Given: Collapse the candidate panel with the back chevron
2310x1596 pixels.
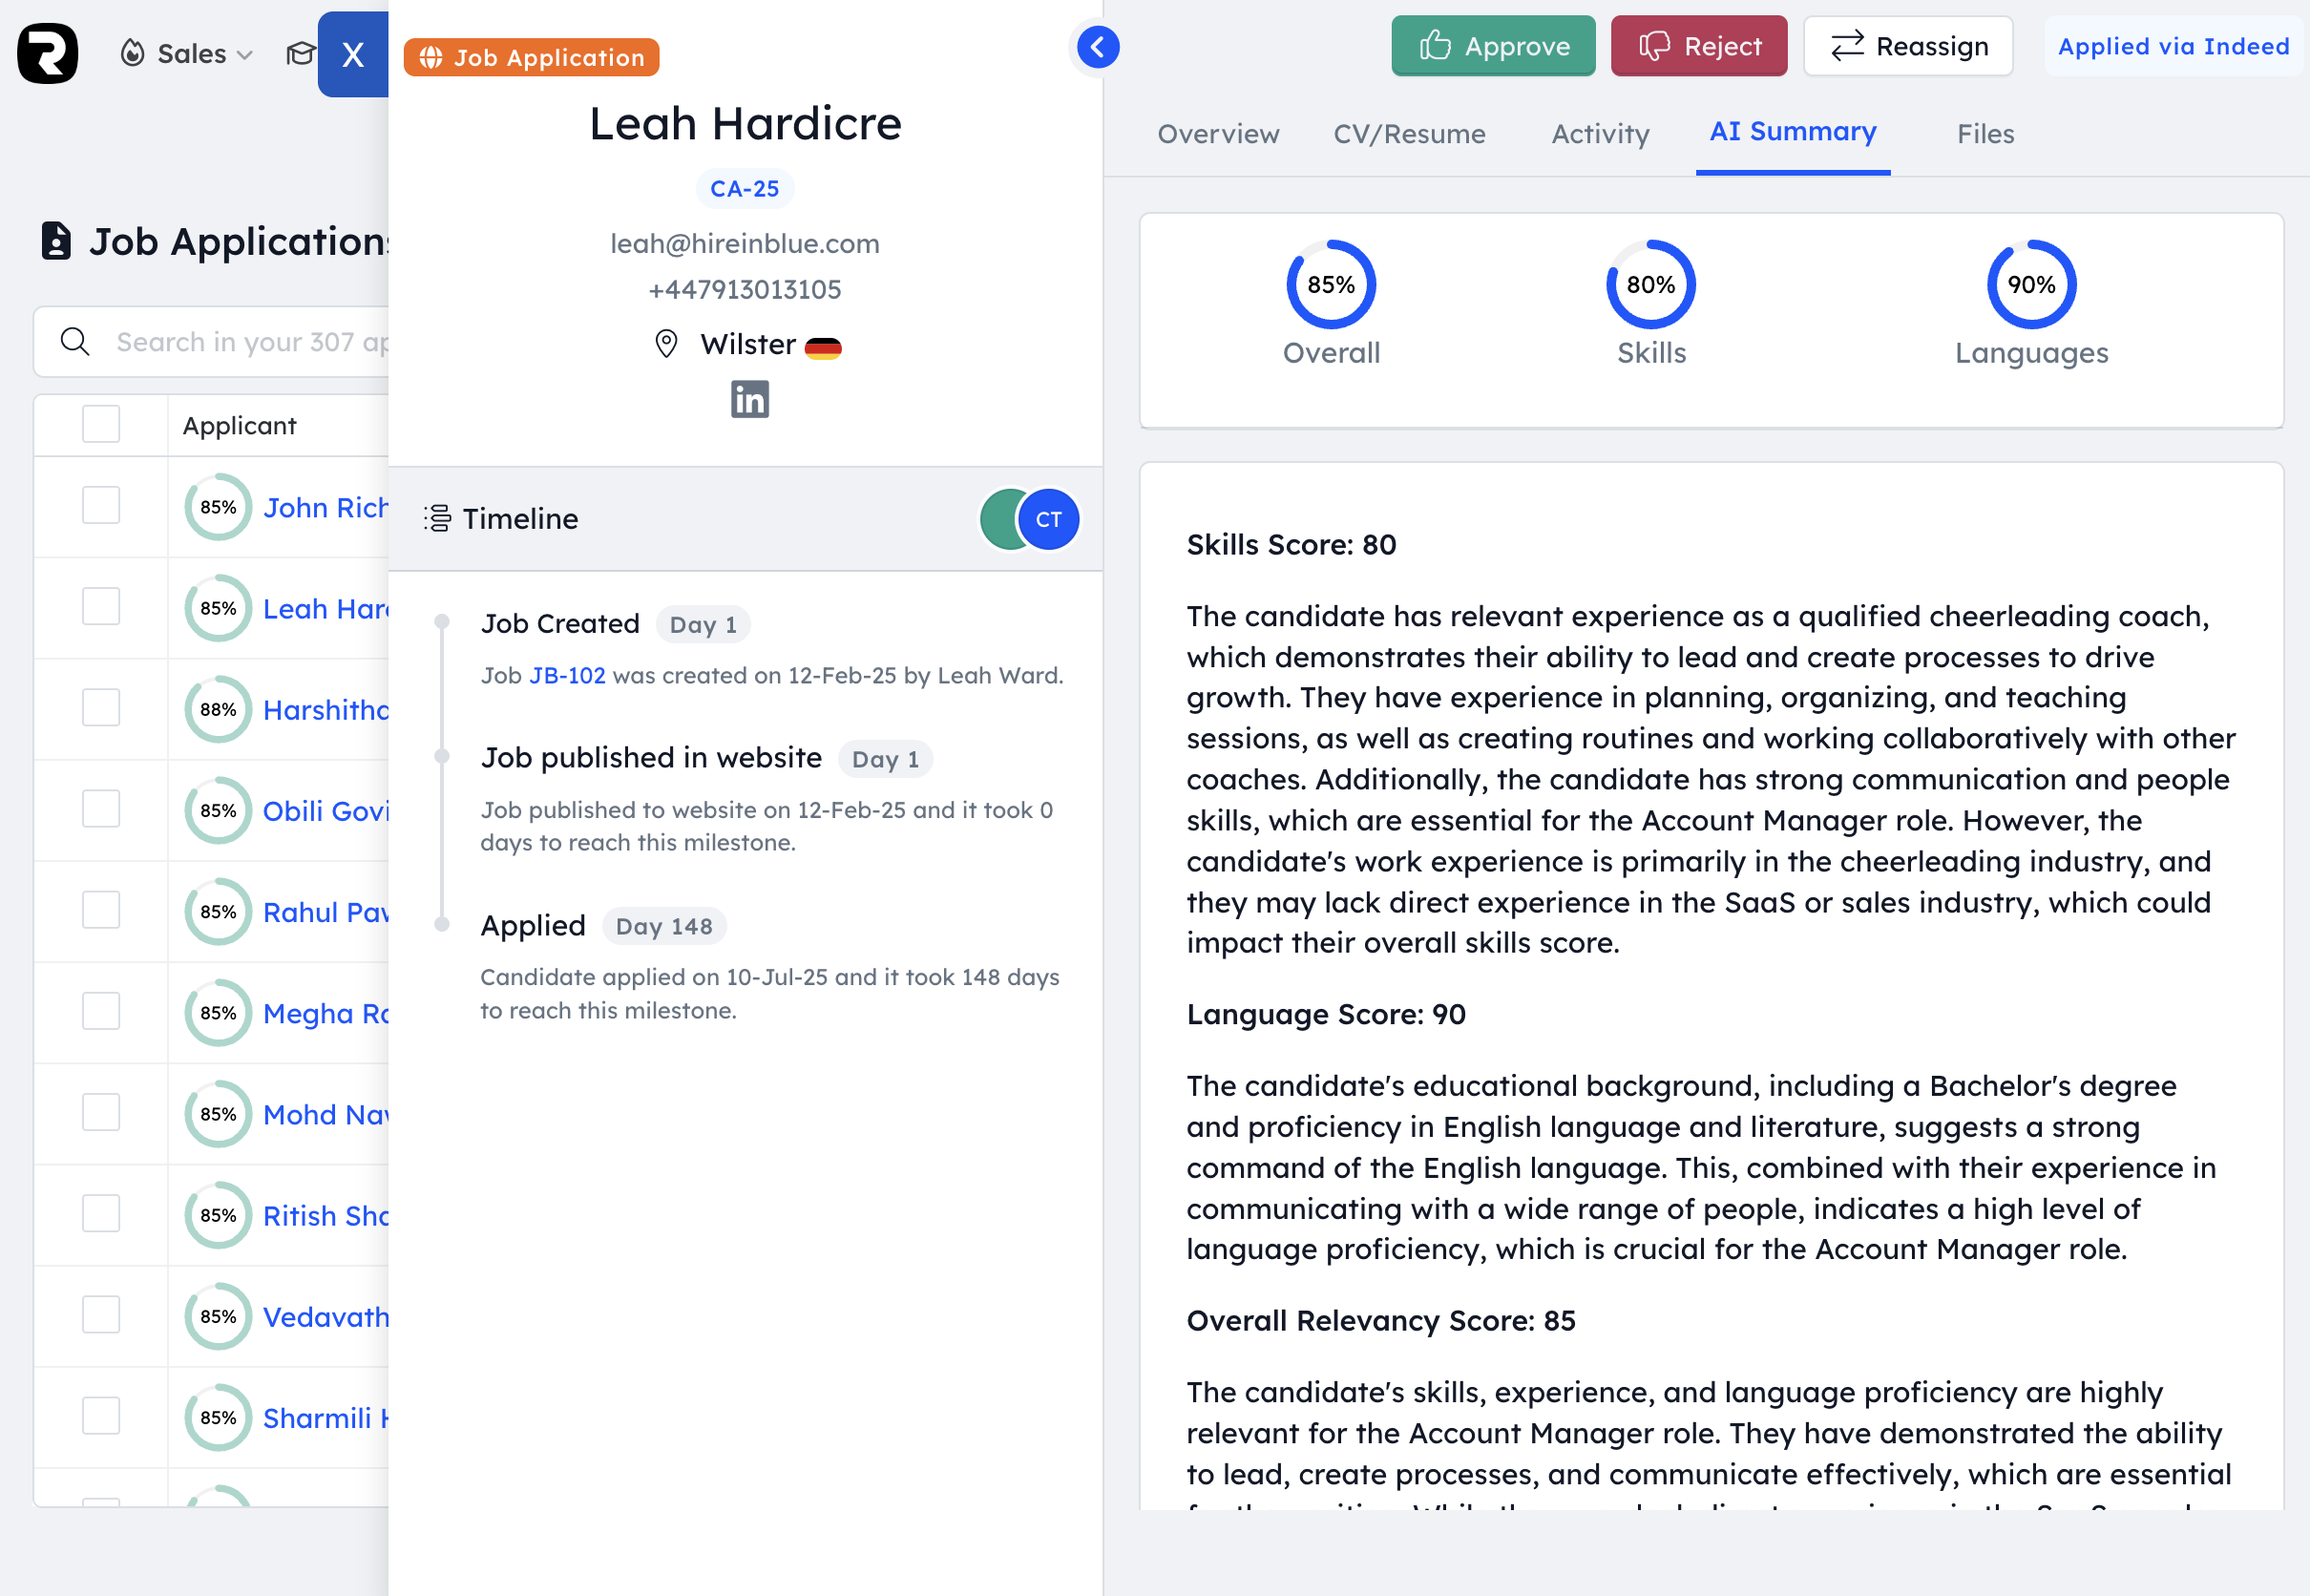Looking at the screenshot, I should [x=1096, y=47].
